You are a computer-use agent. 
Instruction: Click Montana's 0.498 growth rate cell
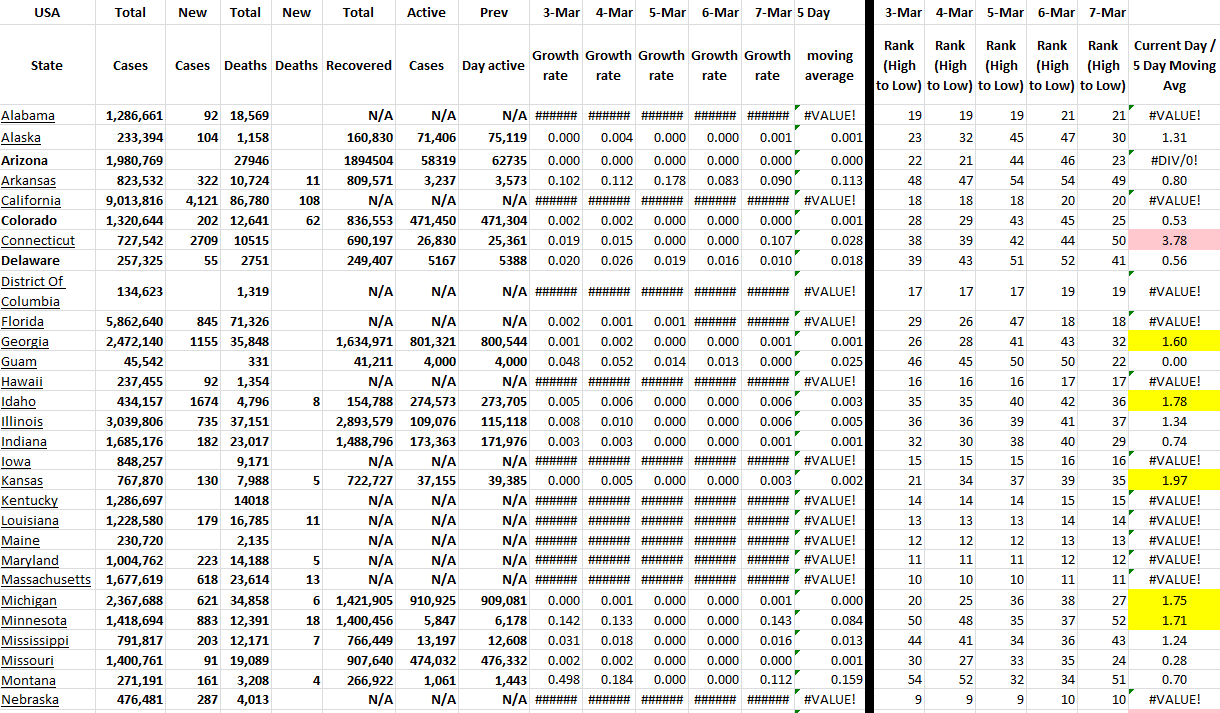point(555,680)
